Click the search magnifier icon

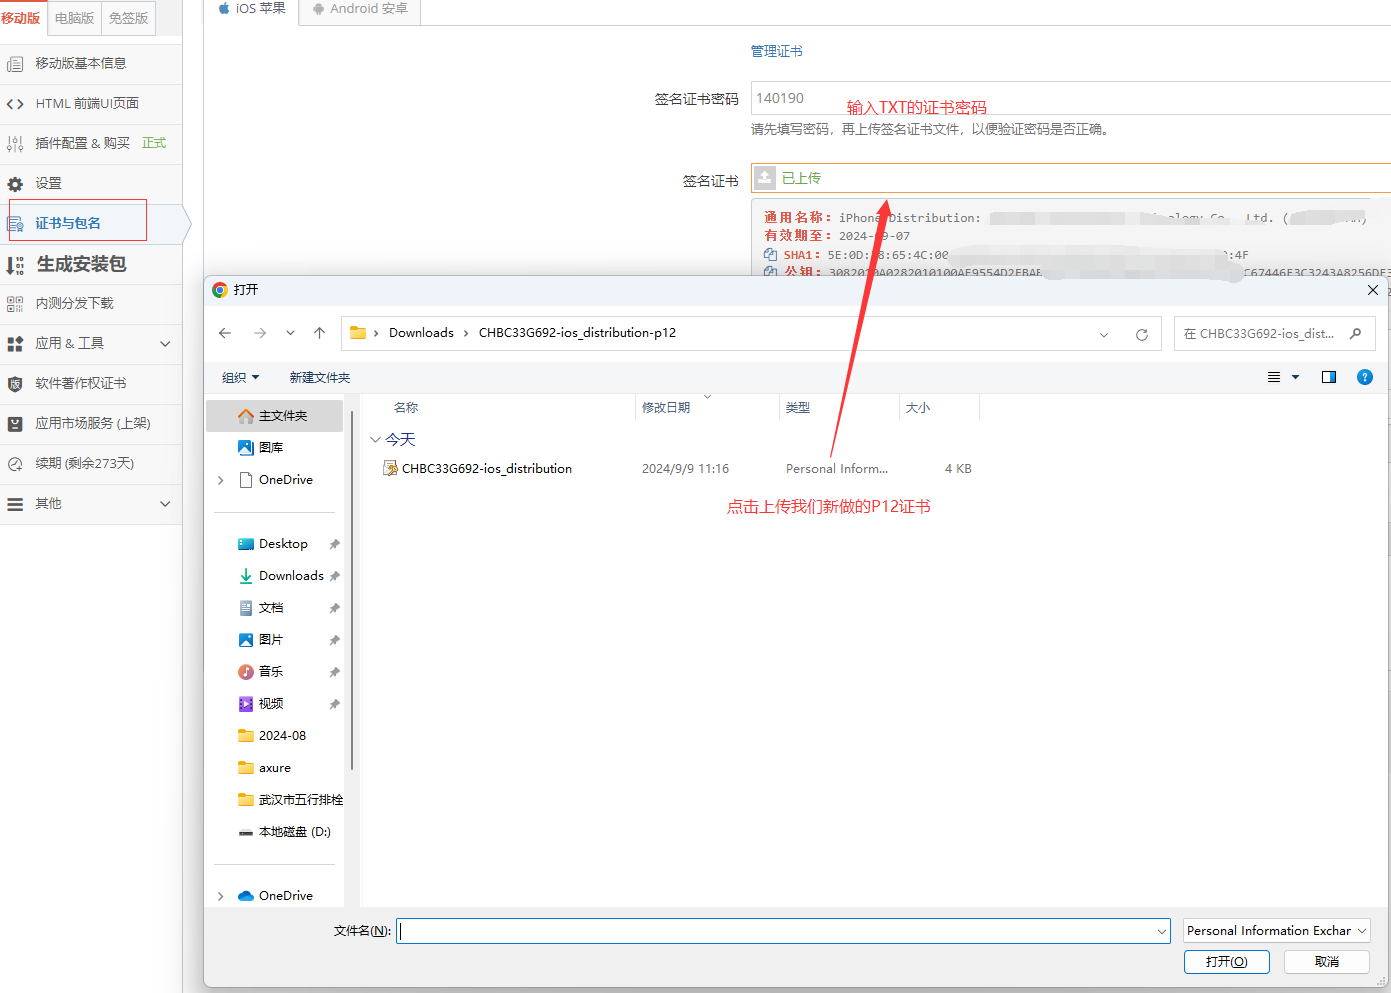(x=1355, y=334)
